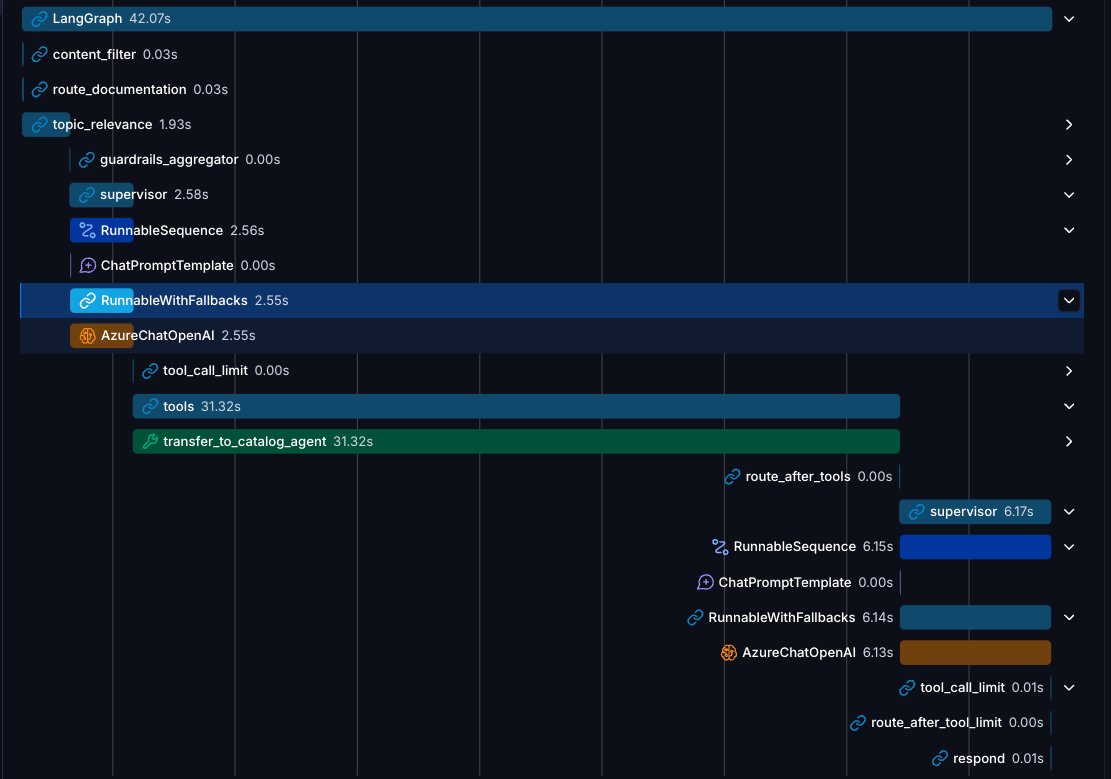1111x779 pixels.
Task: Click the 1.93s duration value
Action: click(x=175, y=125)
